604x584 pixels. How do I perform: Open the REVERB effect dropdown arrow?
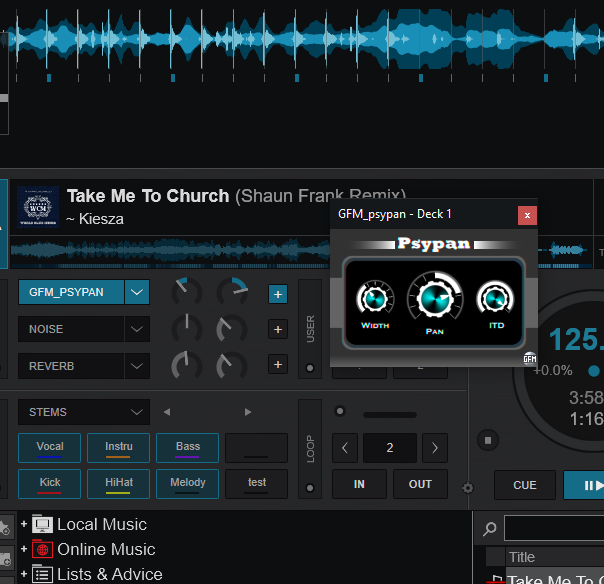click(137, 366)
